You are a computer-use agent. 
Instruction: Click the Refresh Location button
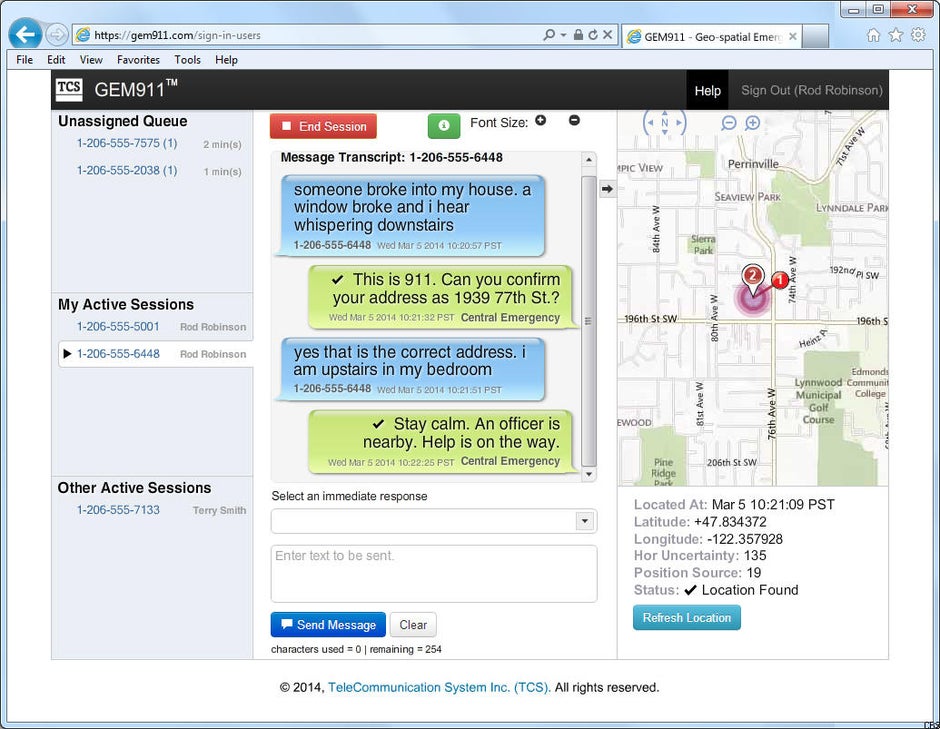click(x=686, y=617)
